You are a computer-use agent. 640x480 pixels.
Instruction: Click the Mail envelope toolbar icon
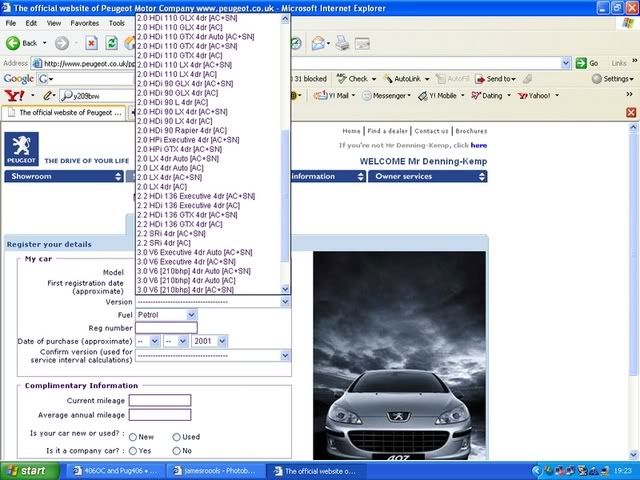pos(318,43)
